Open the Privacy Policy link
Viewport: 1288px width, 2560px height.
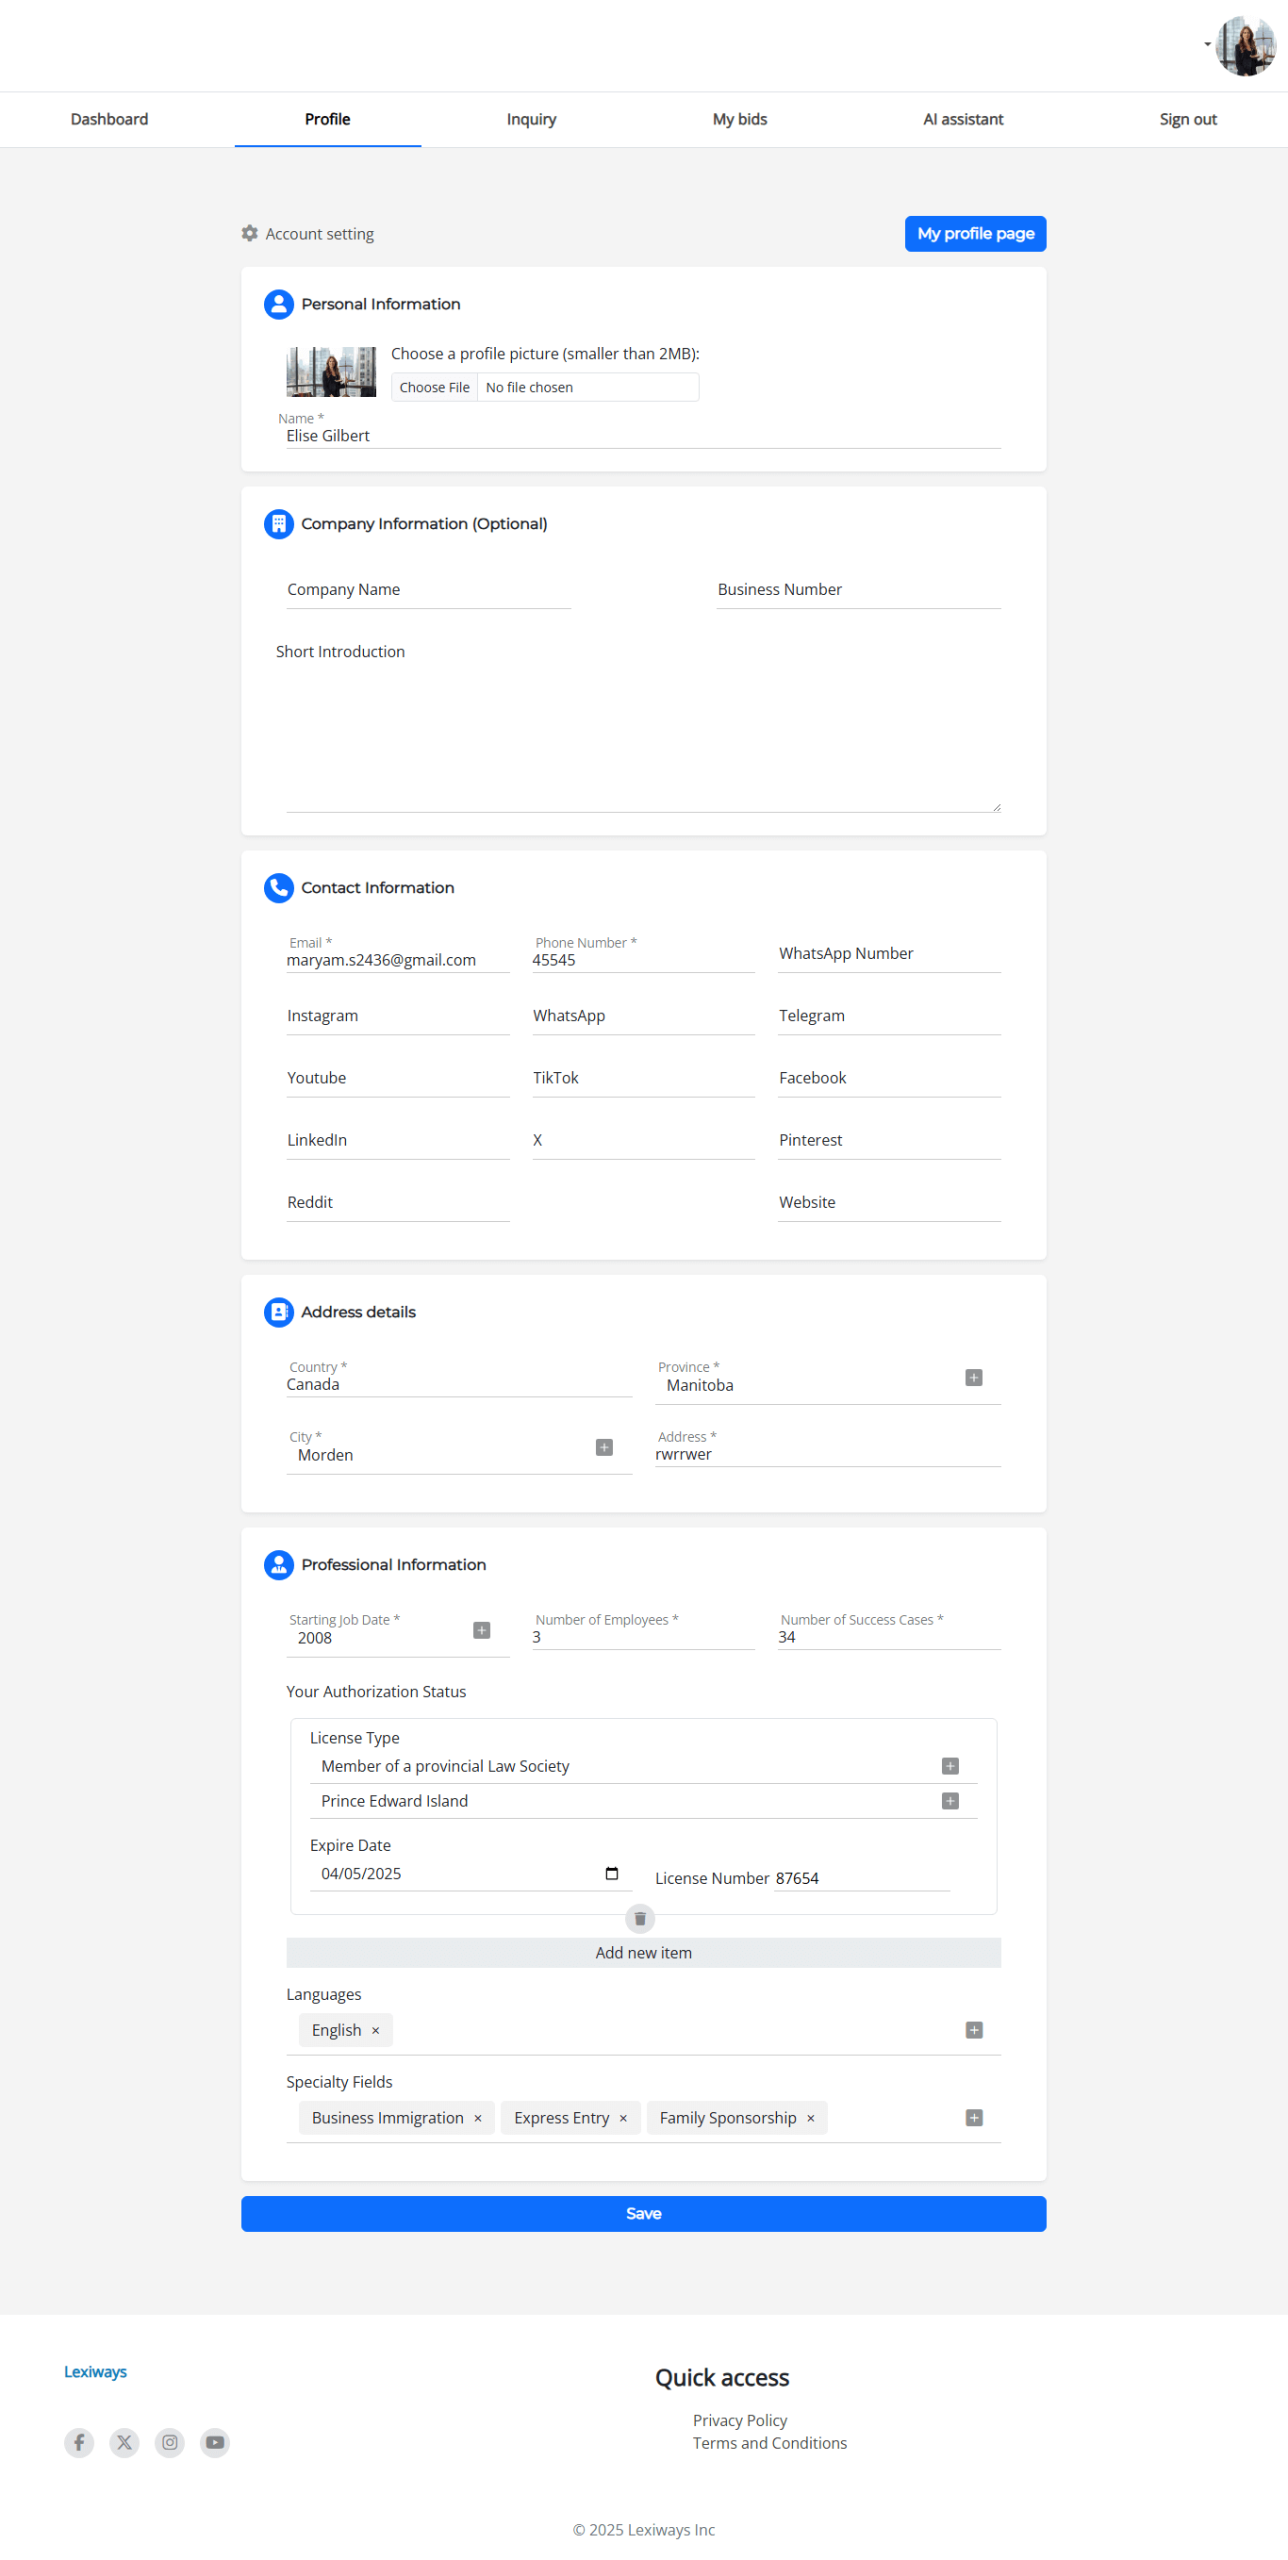(x=739, y=2419)
